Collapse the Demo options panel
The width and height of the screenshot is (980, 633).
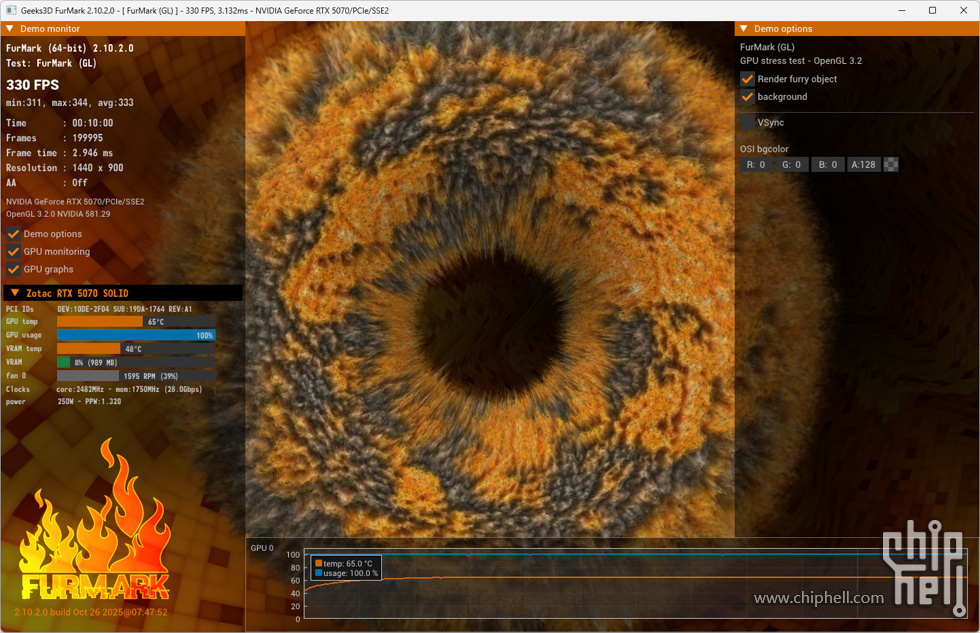[743, 29]
